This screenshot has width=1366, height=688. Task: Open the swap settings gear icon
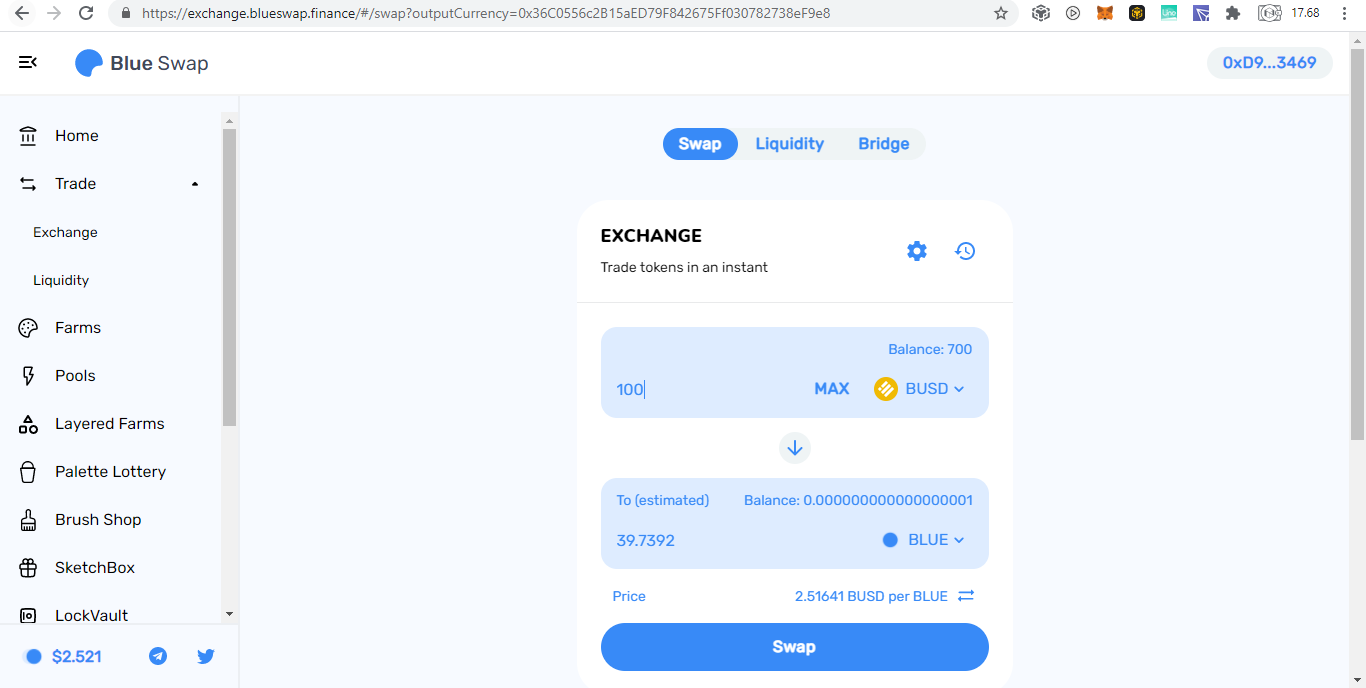[917, 251]
